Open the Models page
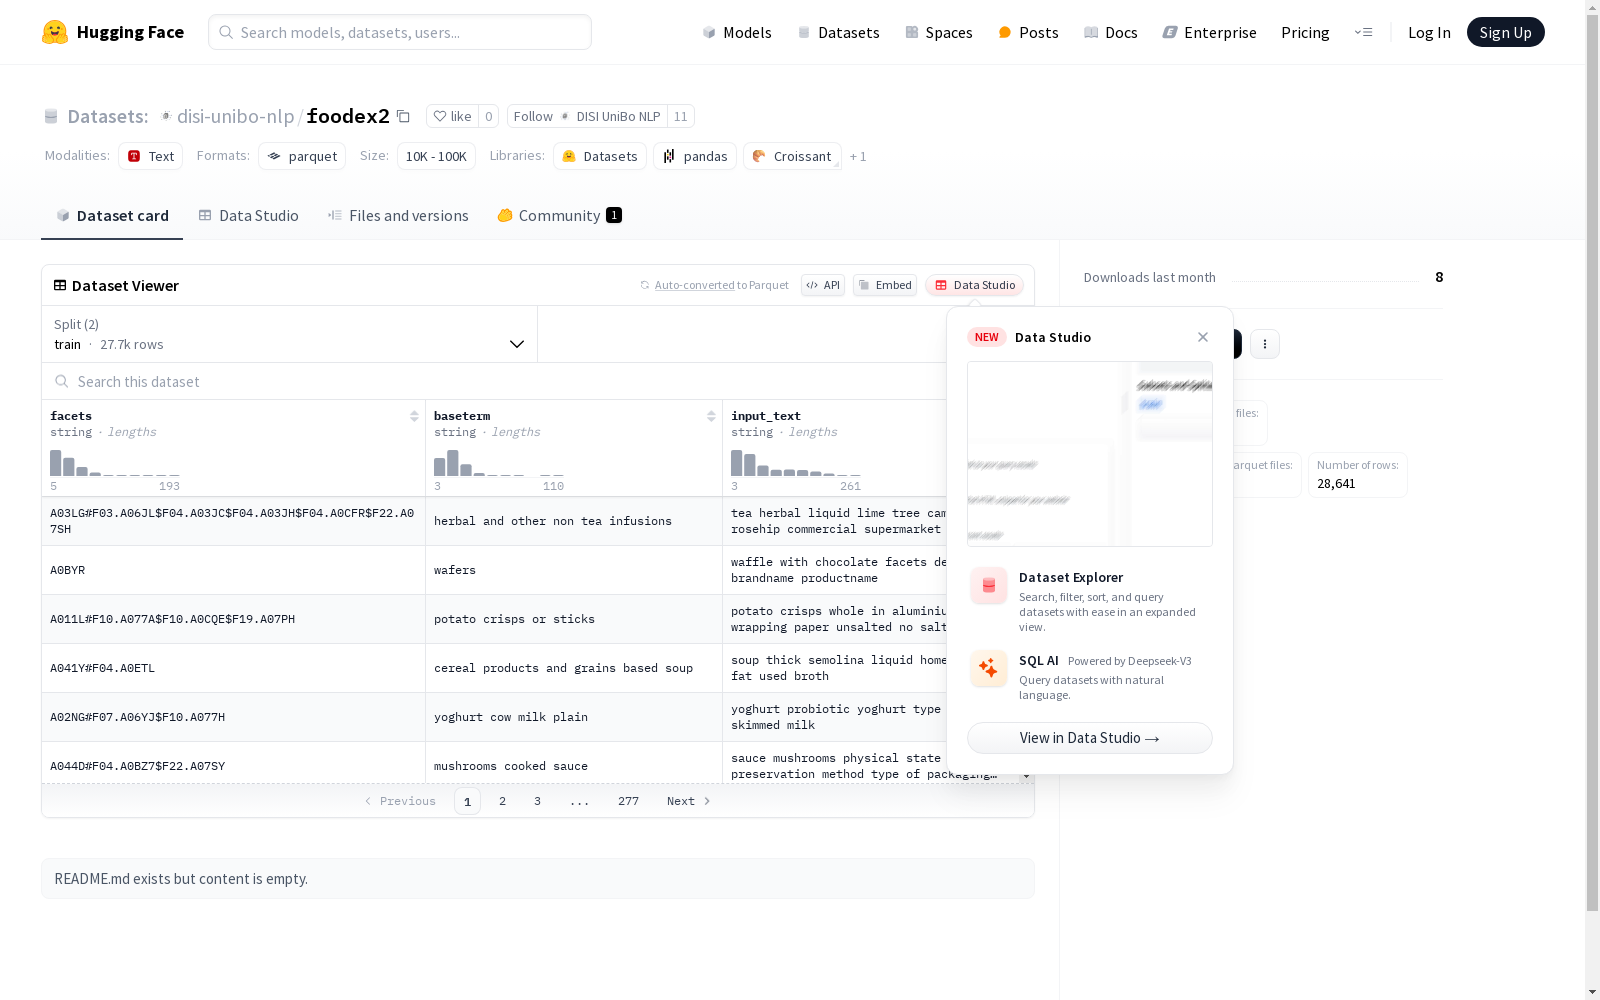Screen dimensions: 1600x1000 pyautogui.click(x=737, y=32)
